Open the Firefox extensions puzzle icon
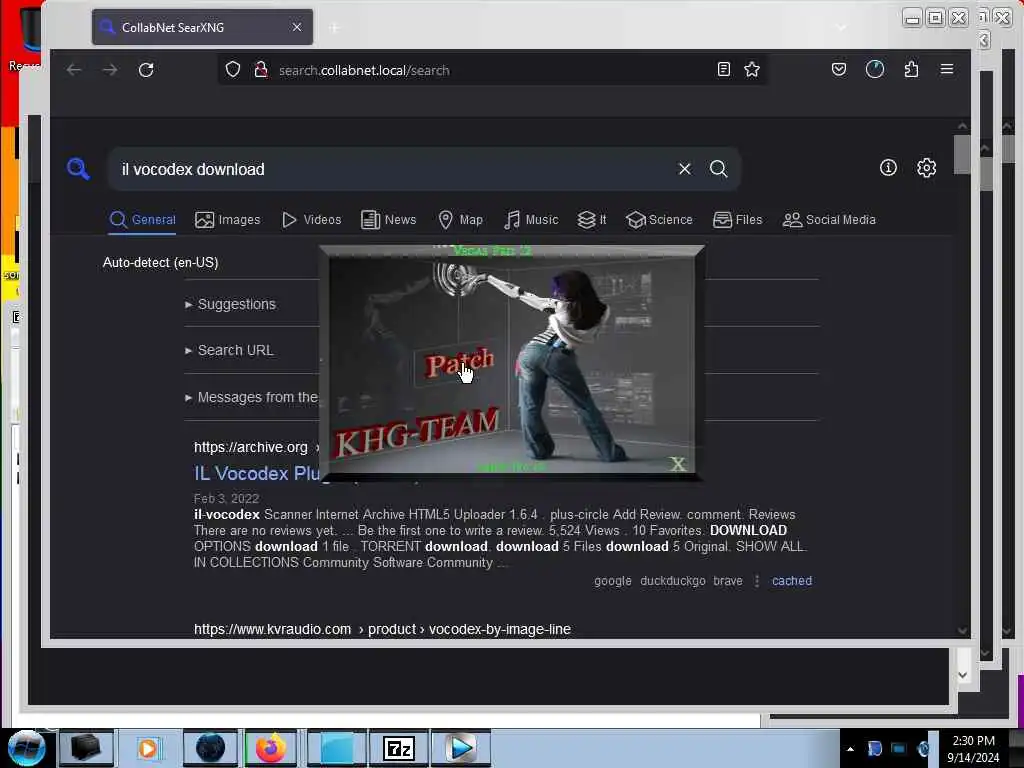 (x=911, y=69)
